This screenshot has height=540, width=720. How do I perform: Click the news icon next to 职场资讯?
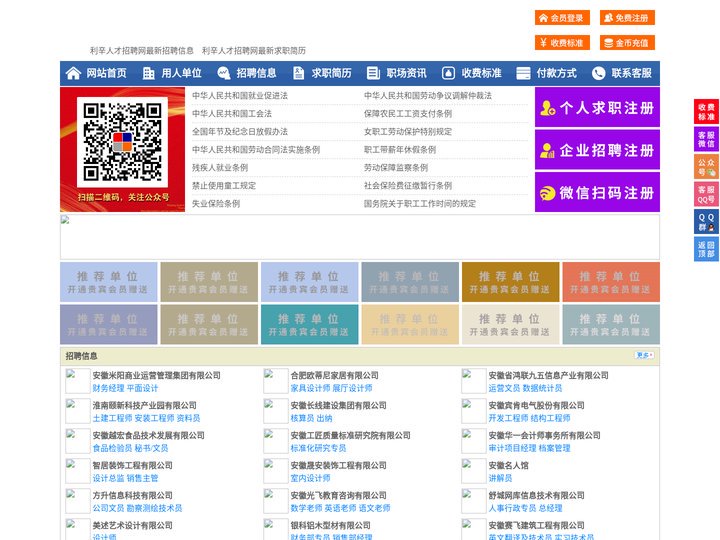373,73
